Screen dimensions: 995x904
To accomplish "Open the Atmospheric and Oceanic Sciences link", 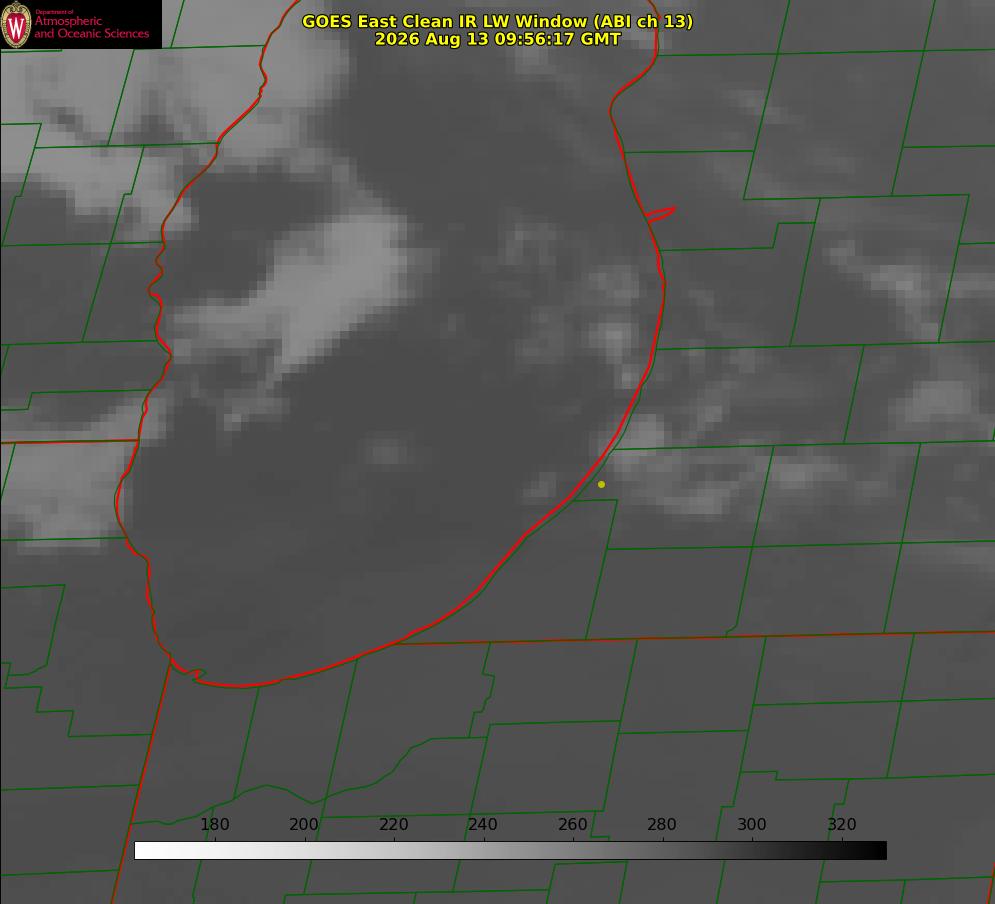I will pos(91,27).
